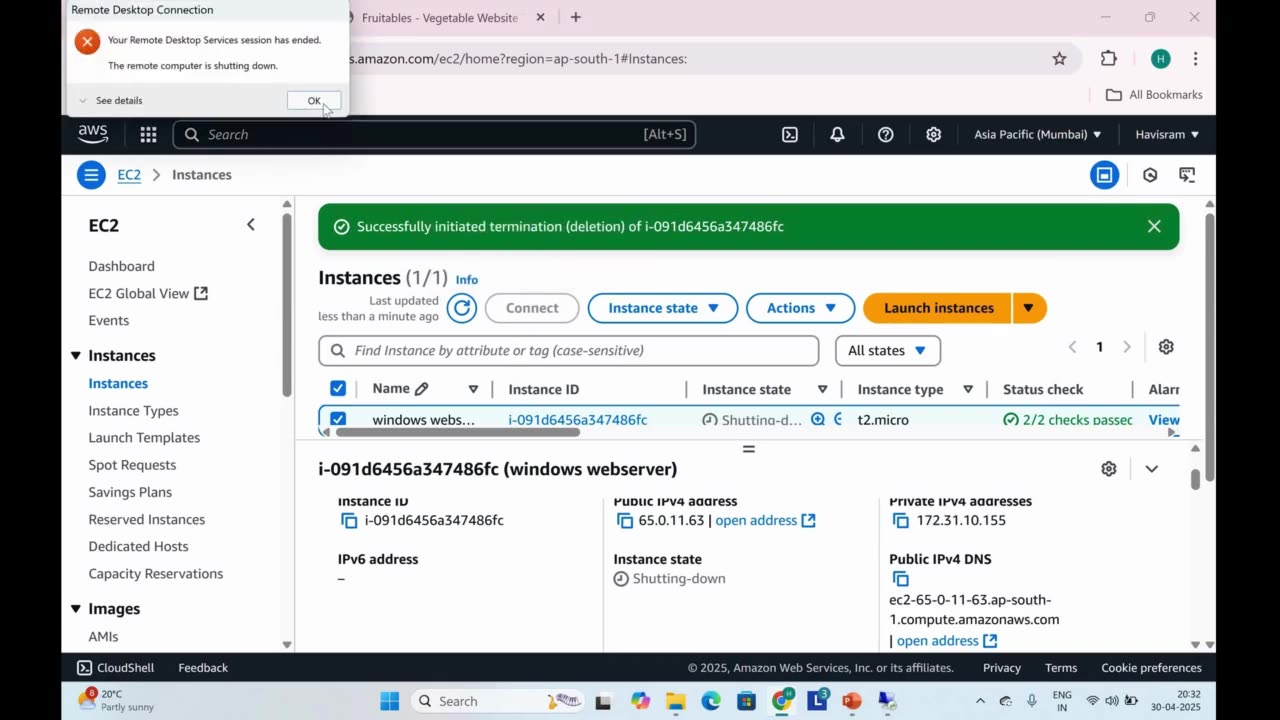Open Capacity Reservations in sidebar
The width and height of the screenshot is (1280, 720).
click(155, 573)
